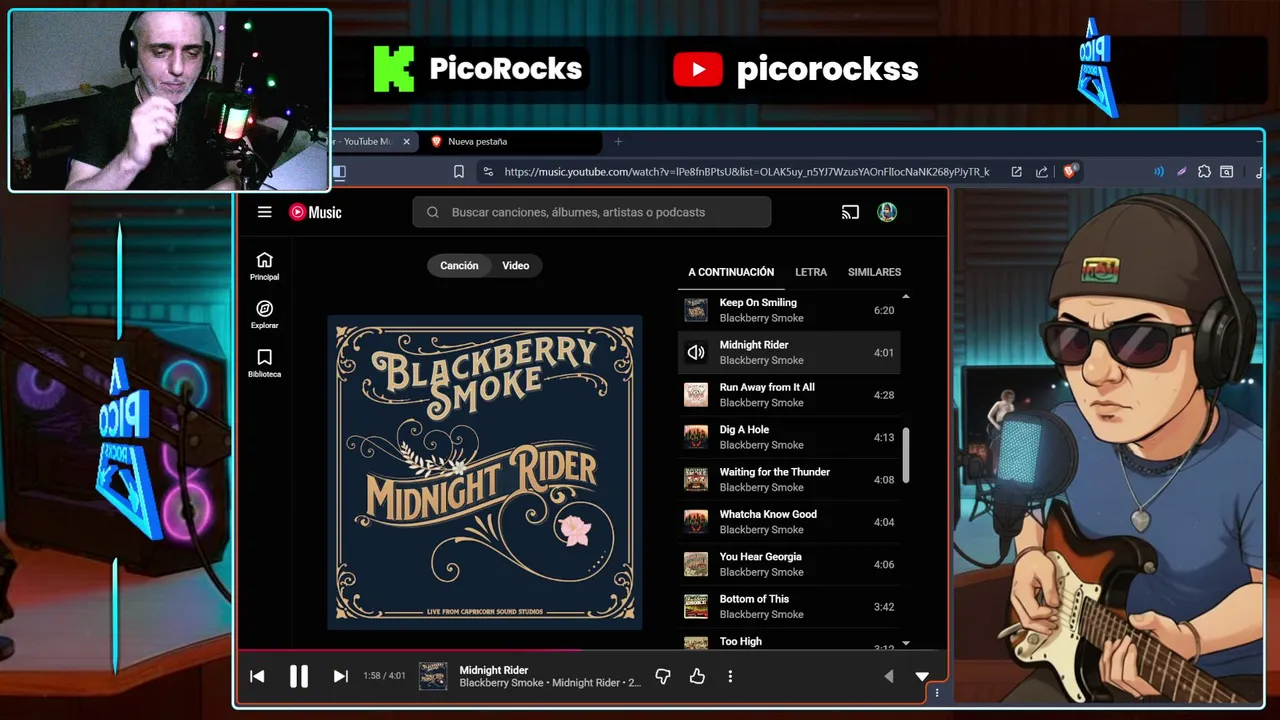
Task: Go to Principal home in sidebar
Action: click(264, 266)
